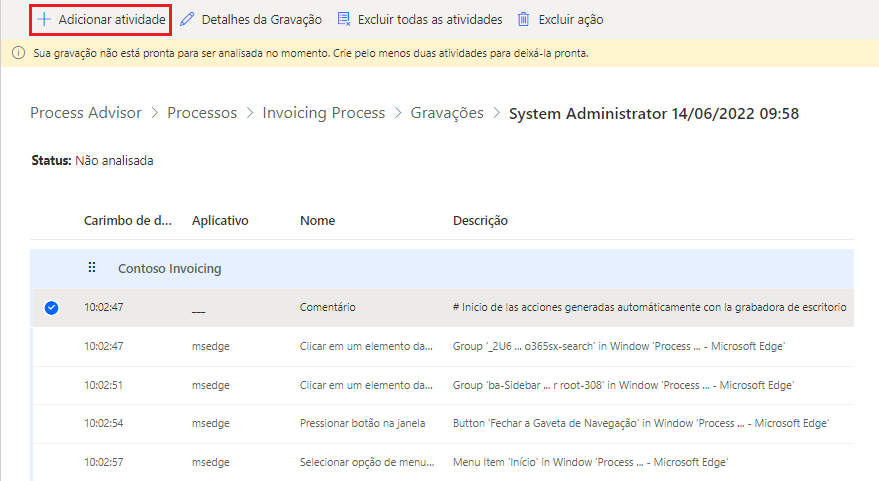Click the drag handle beside Contoso Invoicing
Viewport: 879px width, 481px height.
point(92,268)
